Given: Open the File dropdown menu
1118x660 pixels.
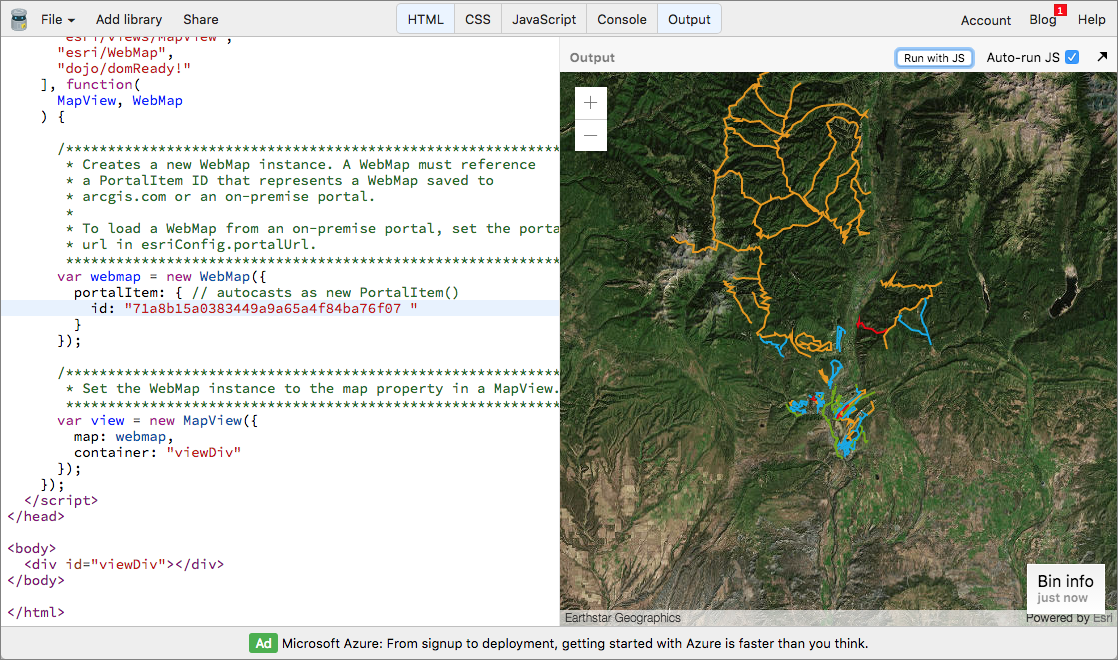Looking at the screenshot, I should pos(58,19).
